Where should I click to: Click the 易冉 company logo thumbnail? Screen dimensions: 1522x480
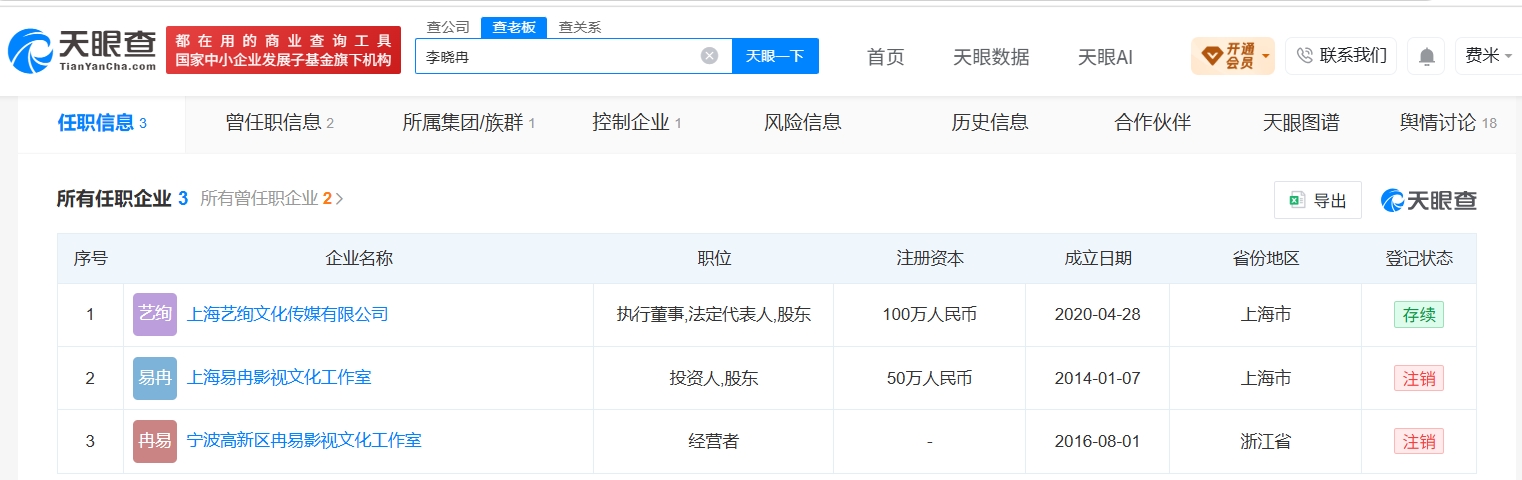click(155, 378)
